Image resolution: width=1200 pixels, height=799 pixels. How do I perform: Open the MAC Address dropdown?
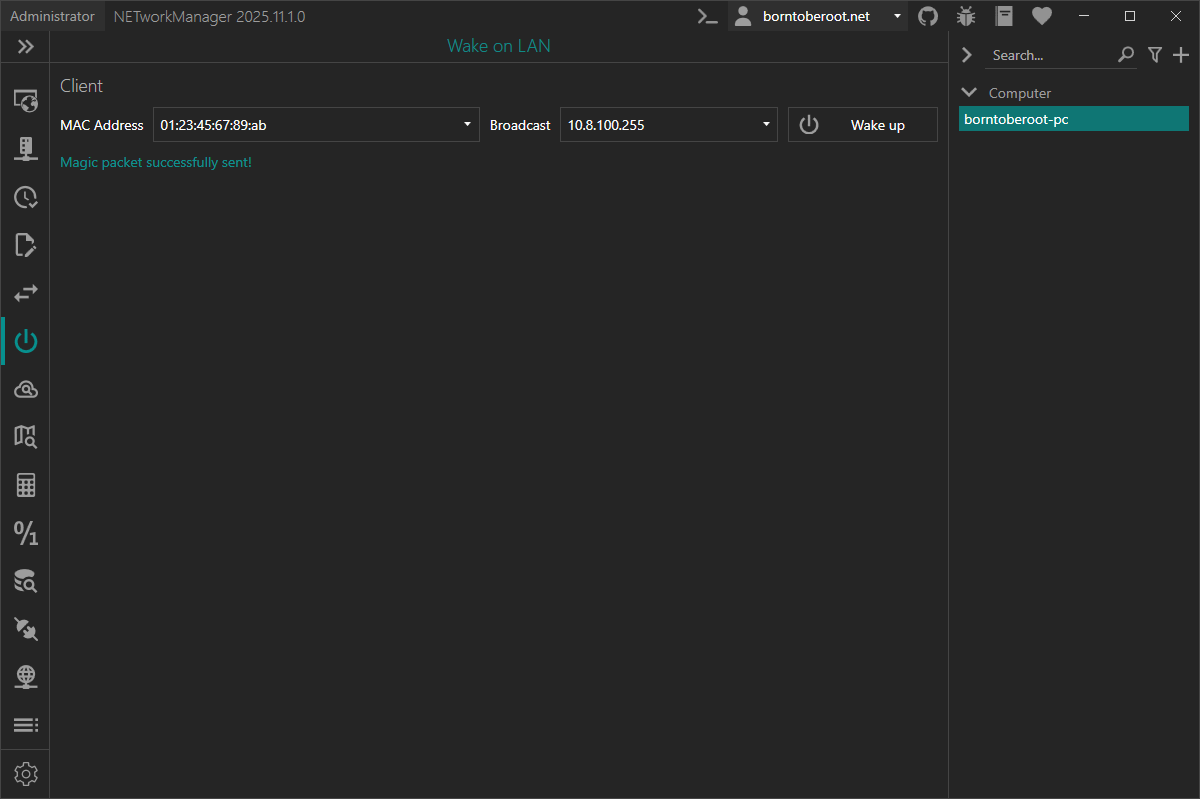[x=467, y=125]
